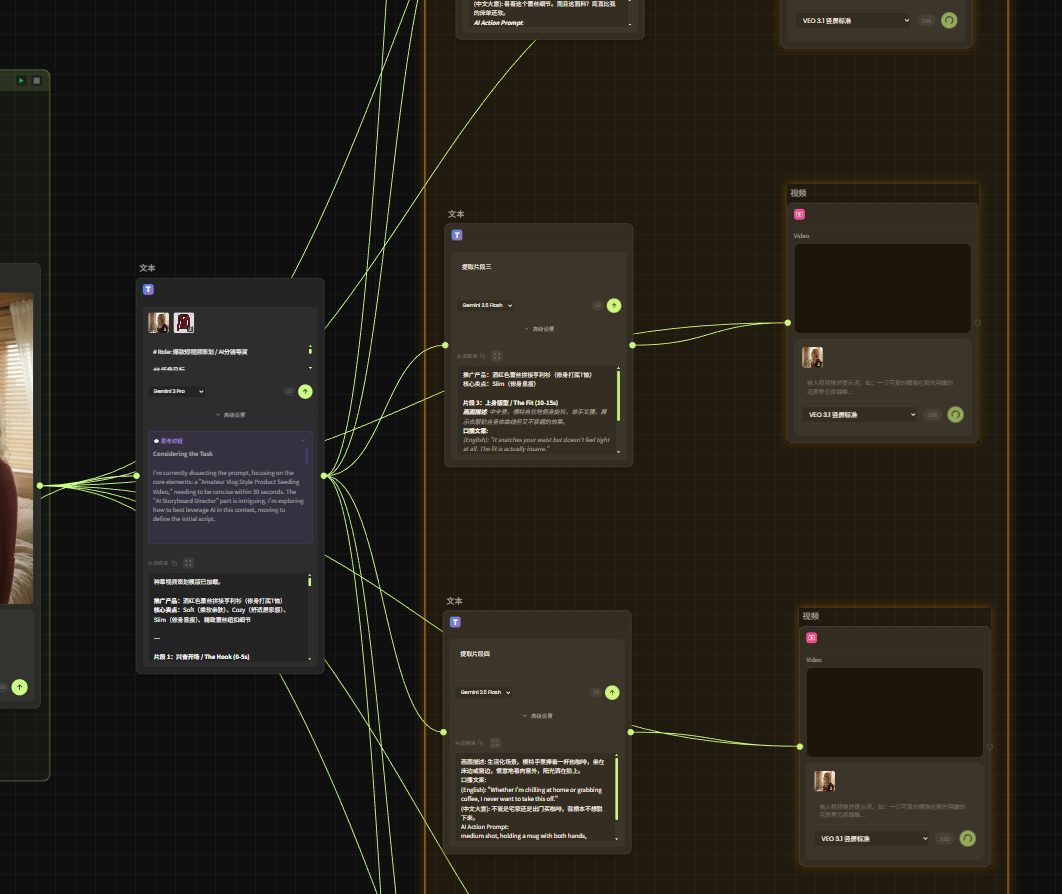This screenshot has width=1062, height=894.
Task: Click the output connector port of the upper video node
Action: [x=977, y=323]
